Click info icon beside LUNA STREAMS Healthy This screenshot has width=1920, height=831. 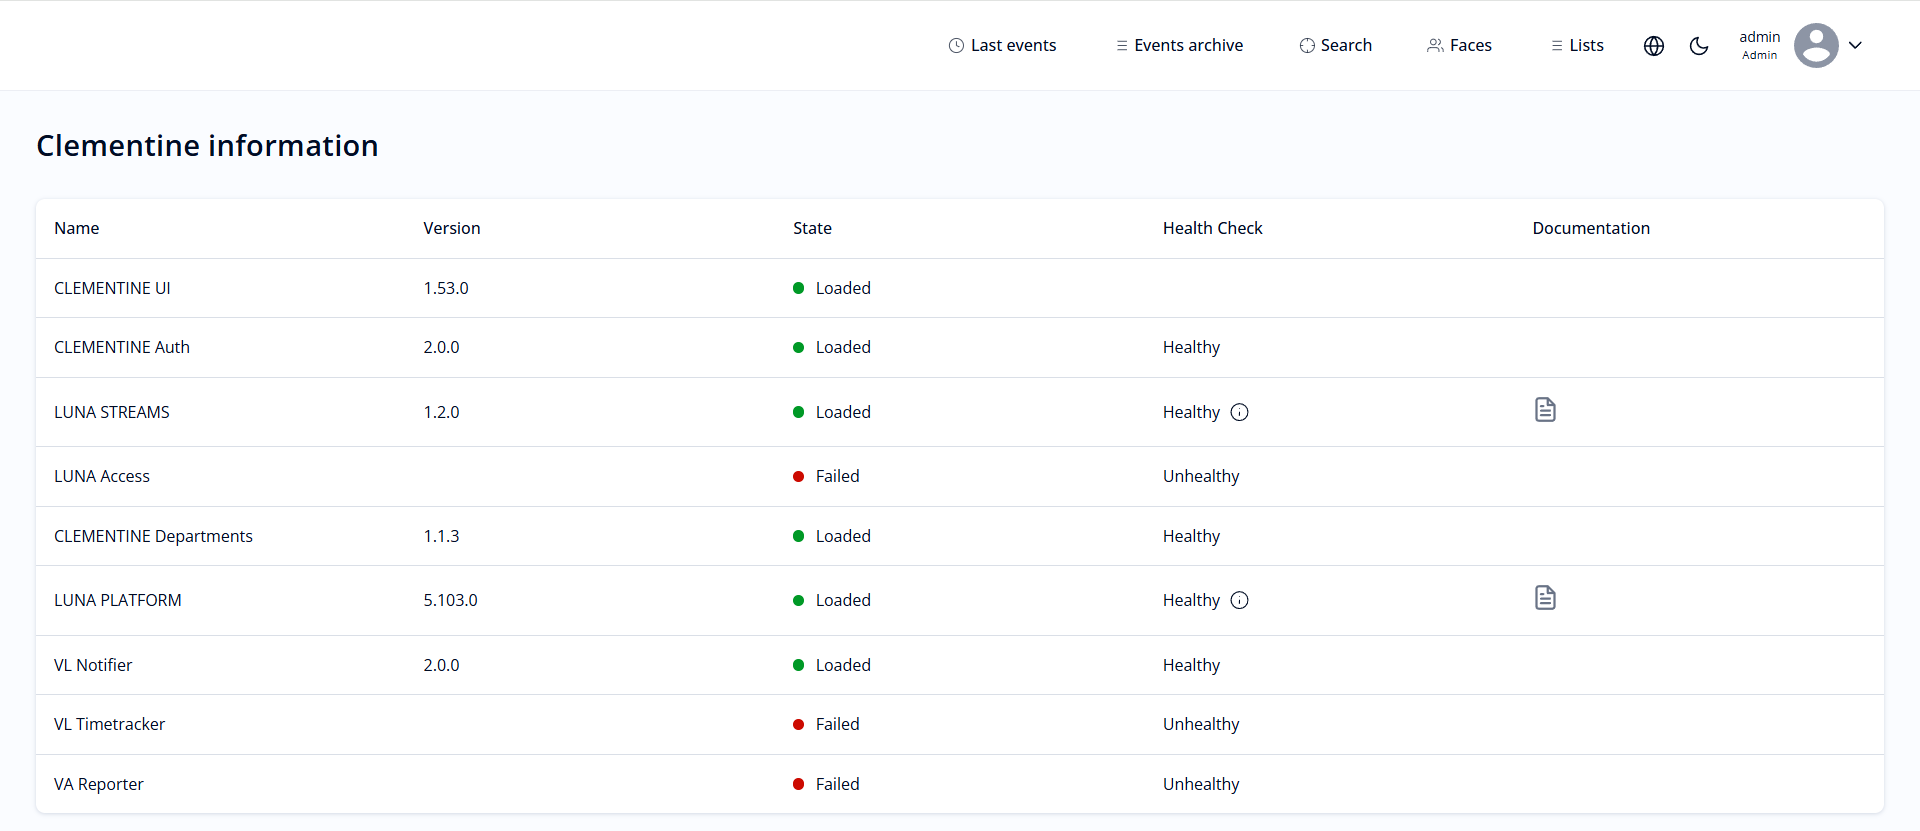[1239, 412]
